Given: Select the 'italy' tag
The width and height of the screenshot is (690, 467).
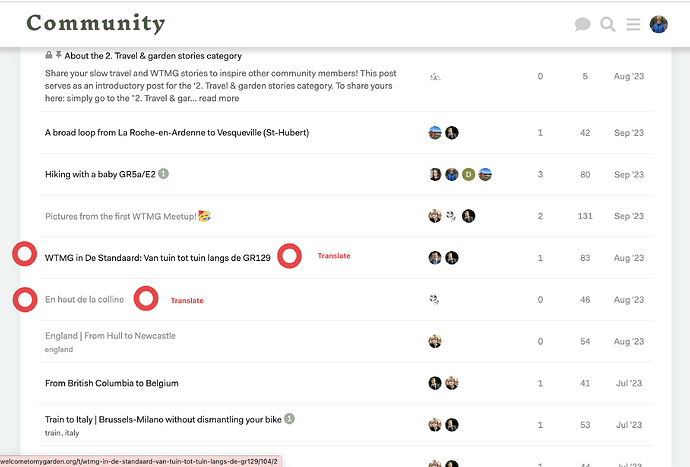Looking at the screenshot, I should (x=72, y=433).
